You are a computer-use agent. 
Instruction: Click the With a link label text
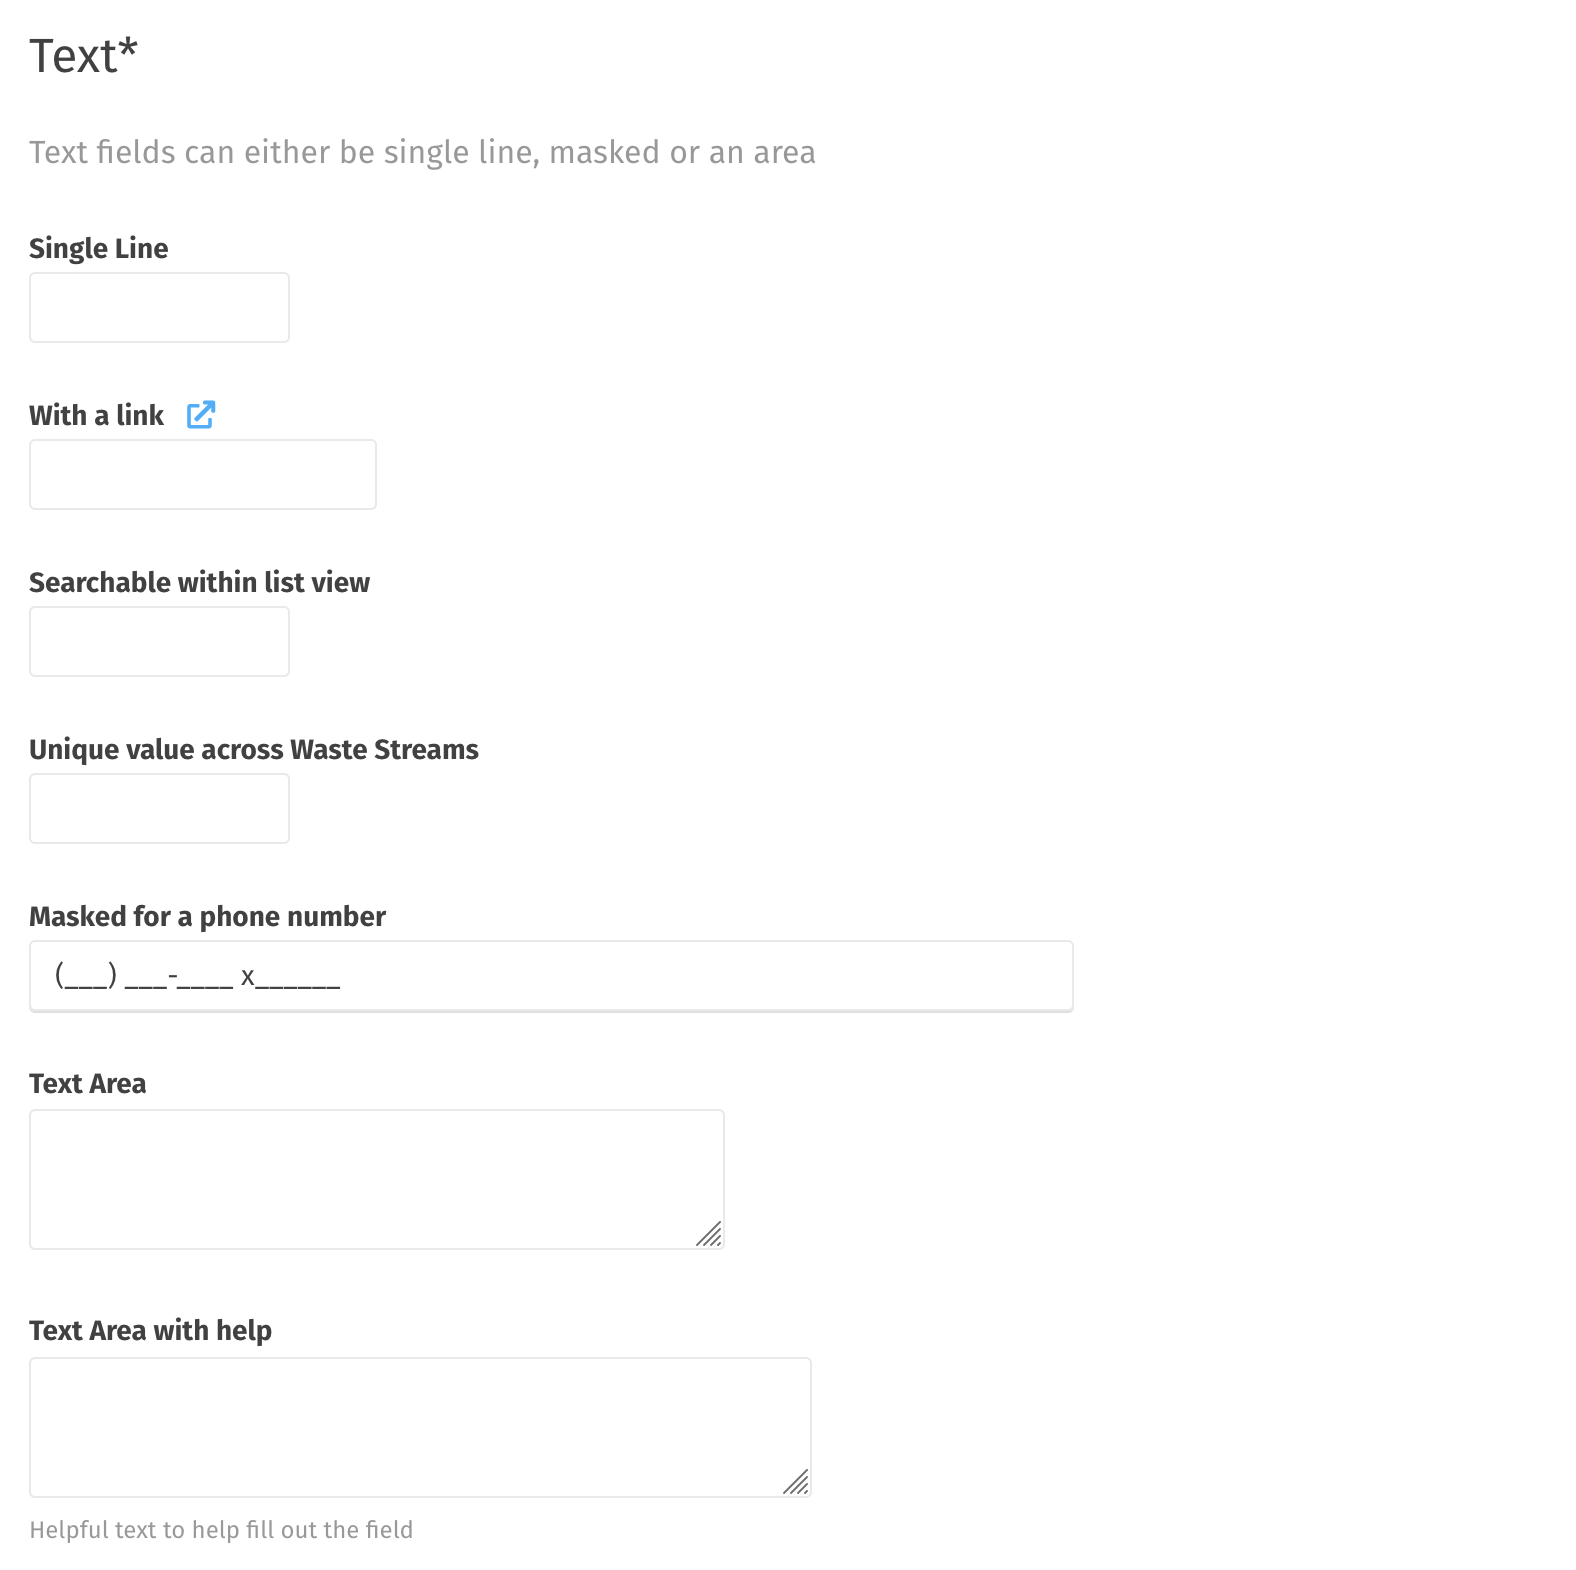click(x=96, y=415)
